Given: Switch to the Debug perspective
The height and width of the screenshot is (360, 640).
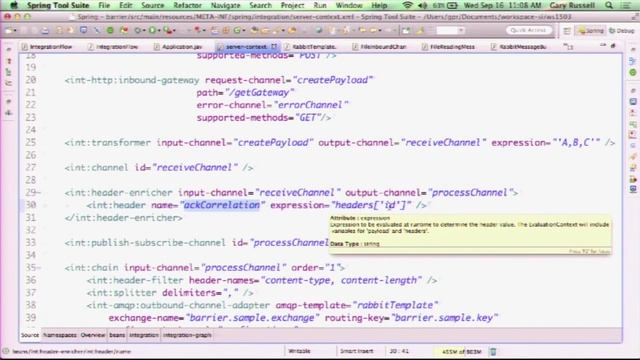Looking at the screenshot, I should tap(622, 31).
